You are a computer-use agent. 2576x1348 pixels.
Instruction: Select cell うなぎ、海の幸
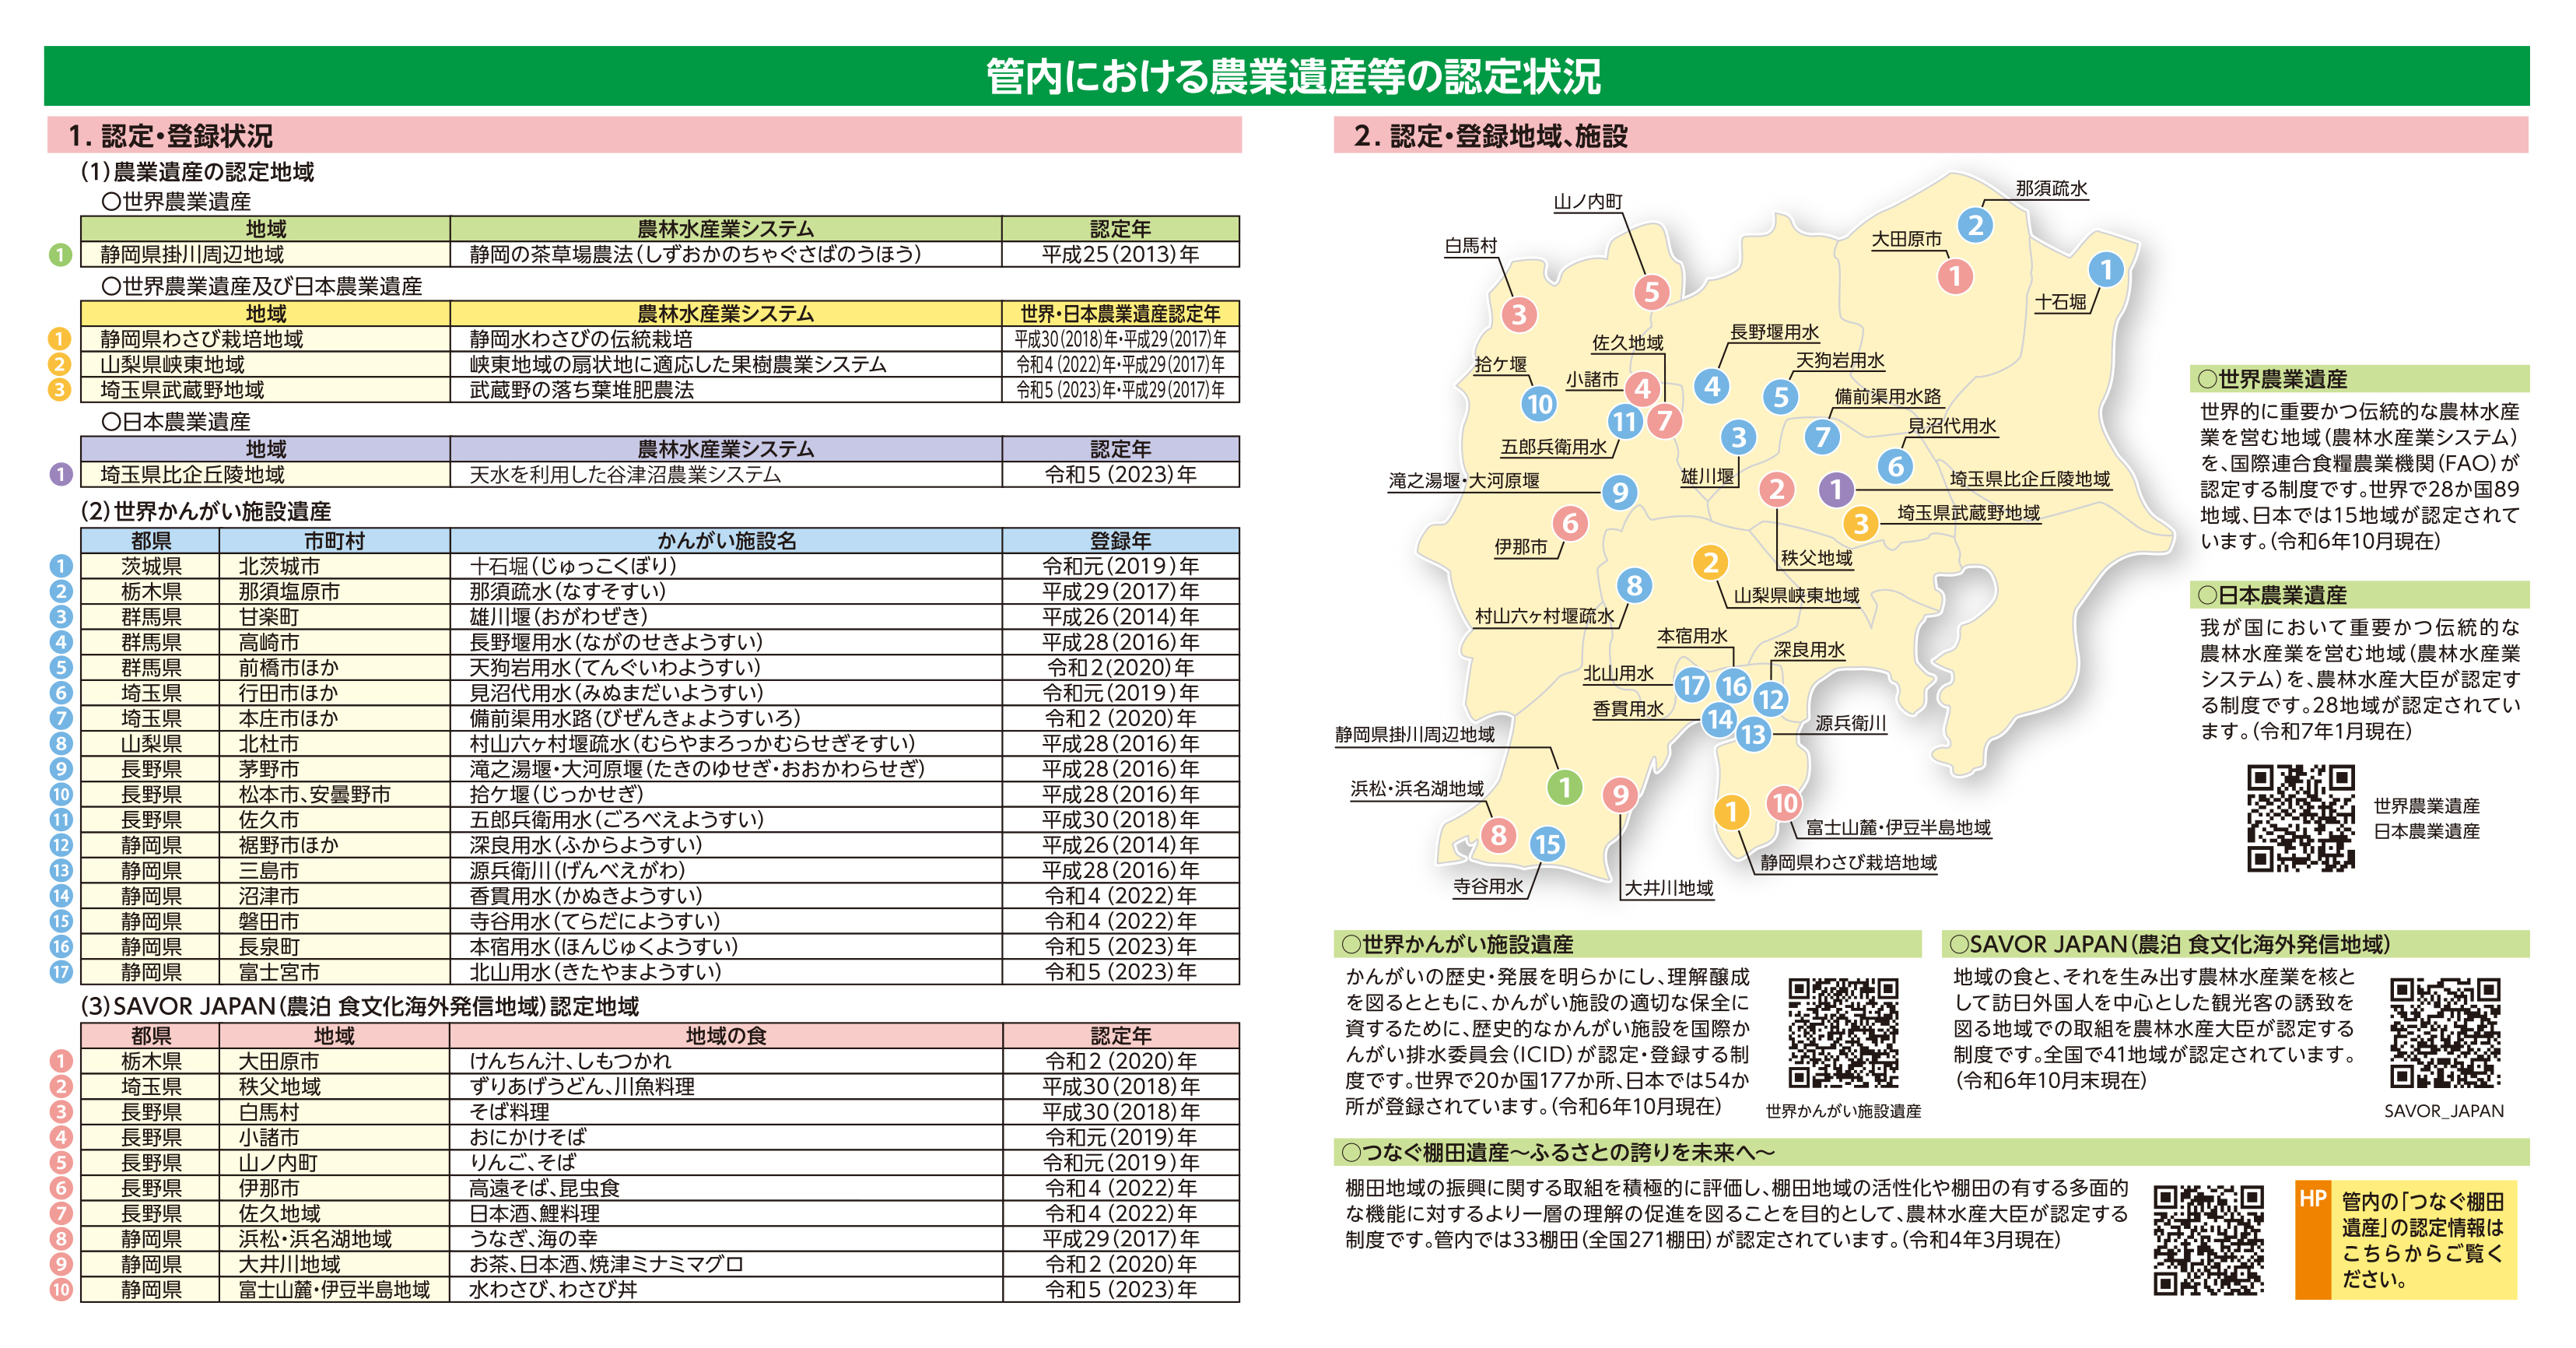coord(726,1239)
